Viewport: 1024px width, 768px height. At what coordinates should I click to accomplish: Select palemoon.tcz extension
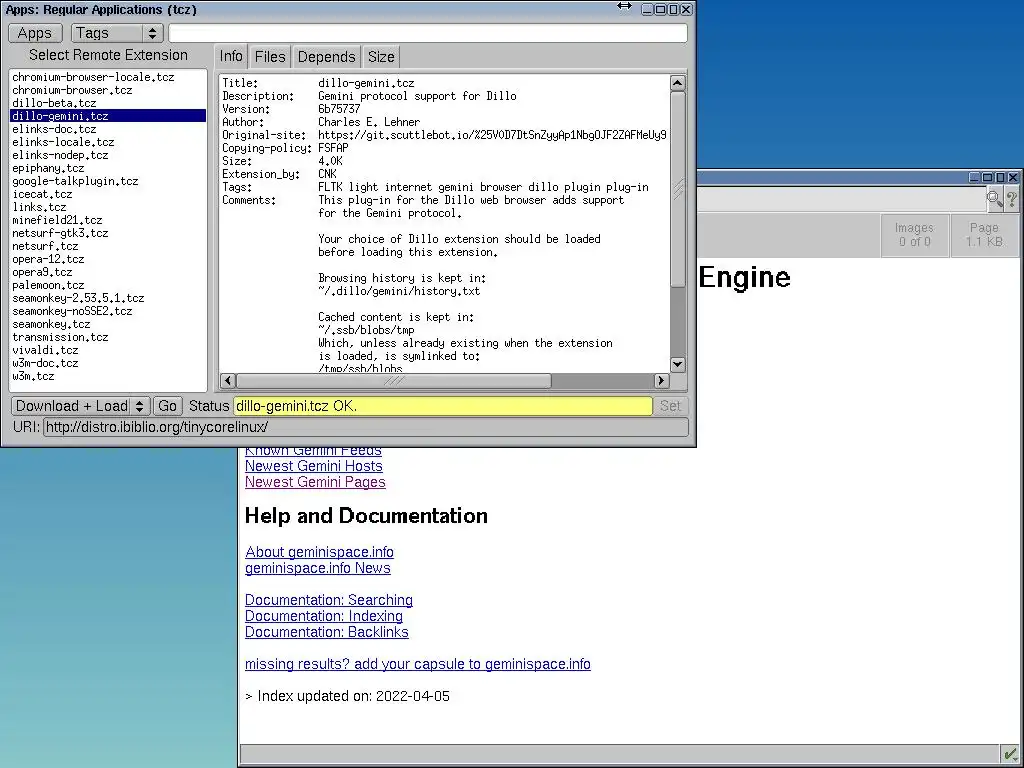(x=108, y=285)
